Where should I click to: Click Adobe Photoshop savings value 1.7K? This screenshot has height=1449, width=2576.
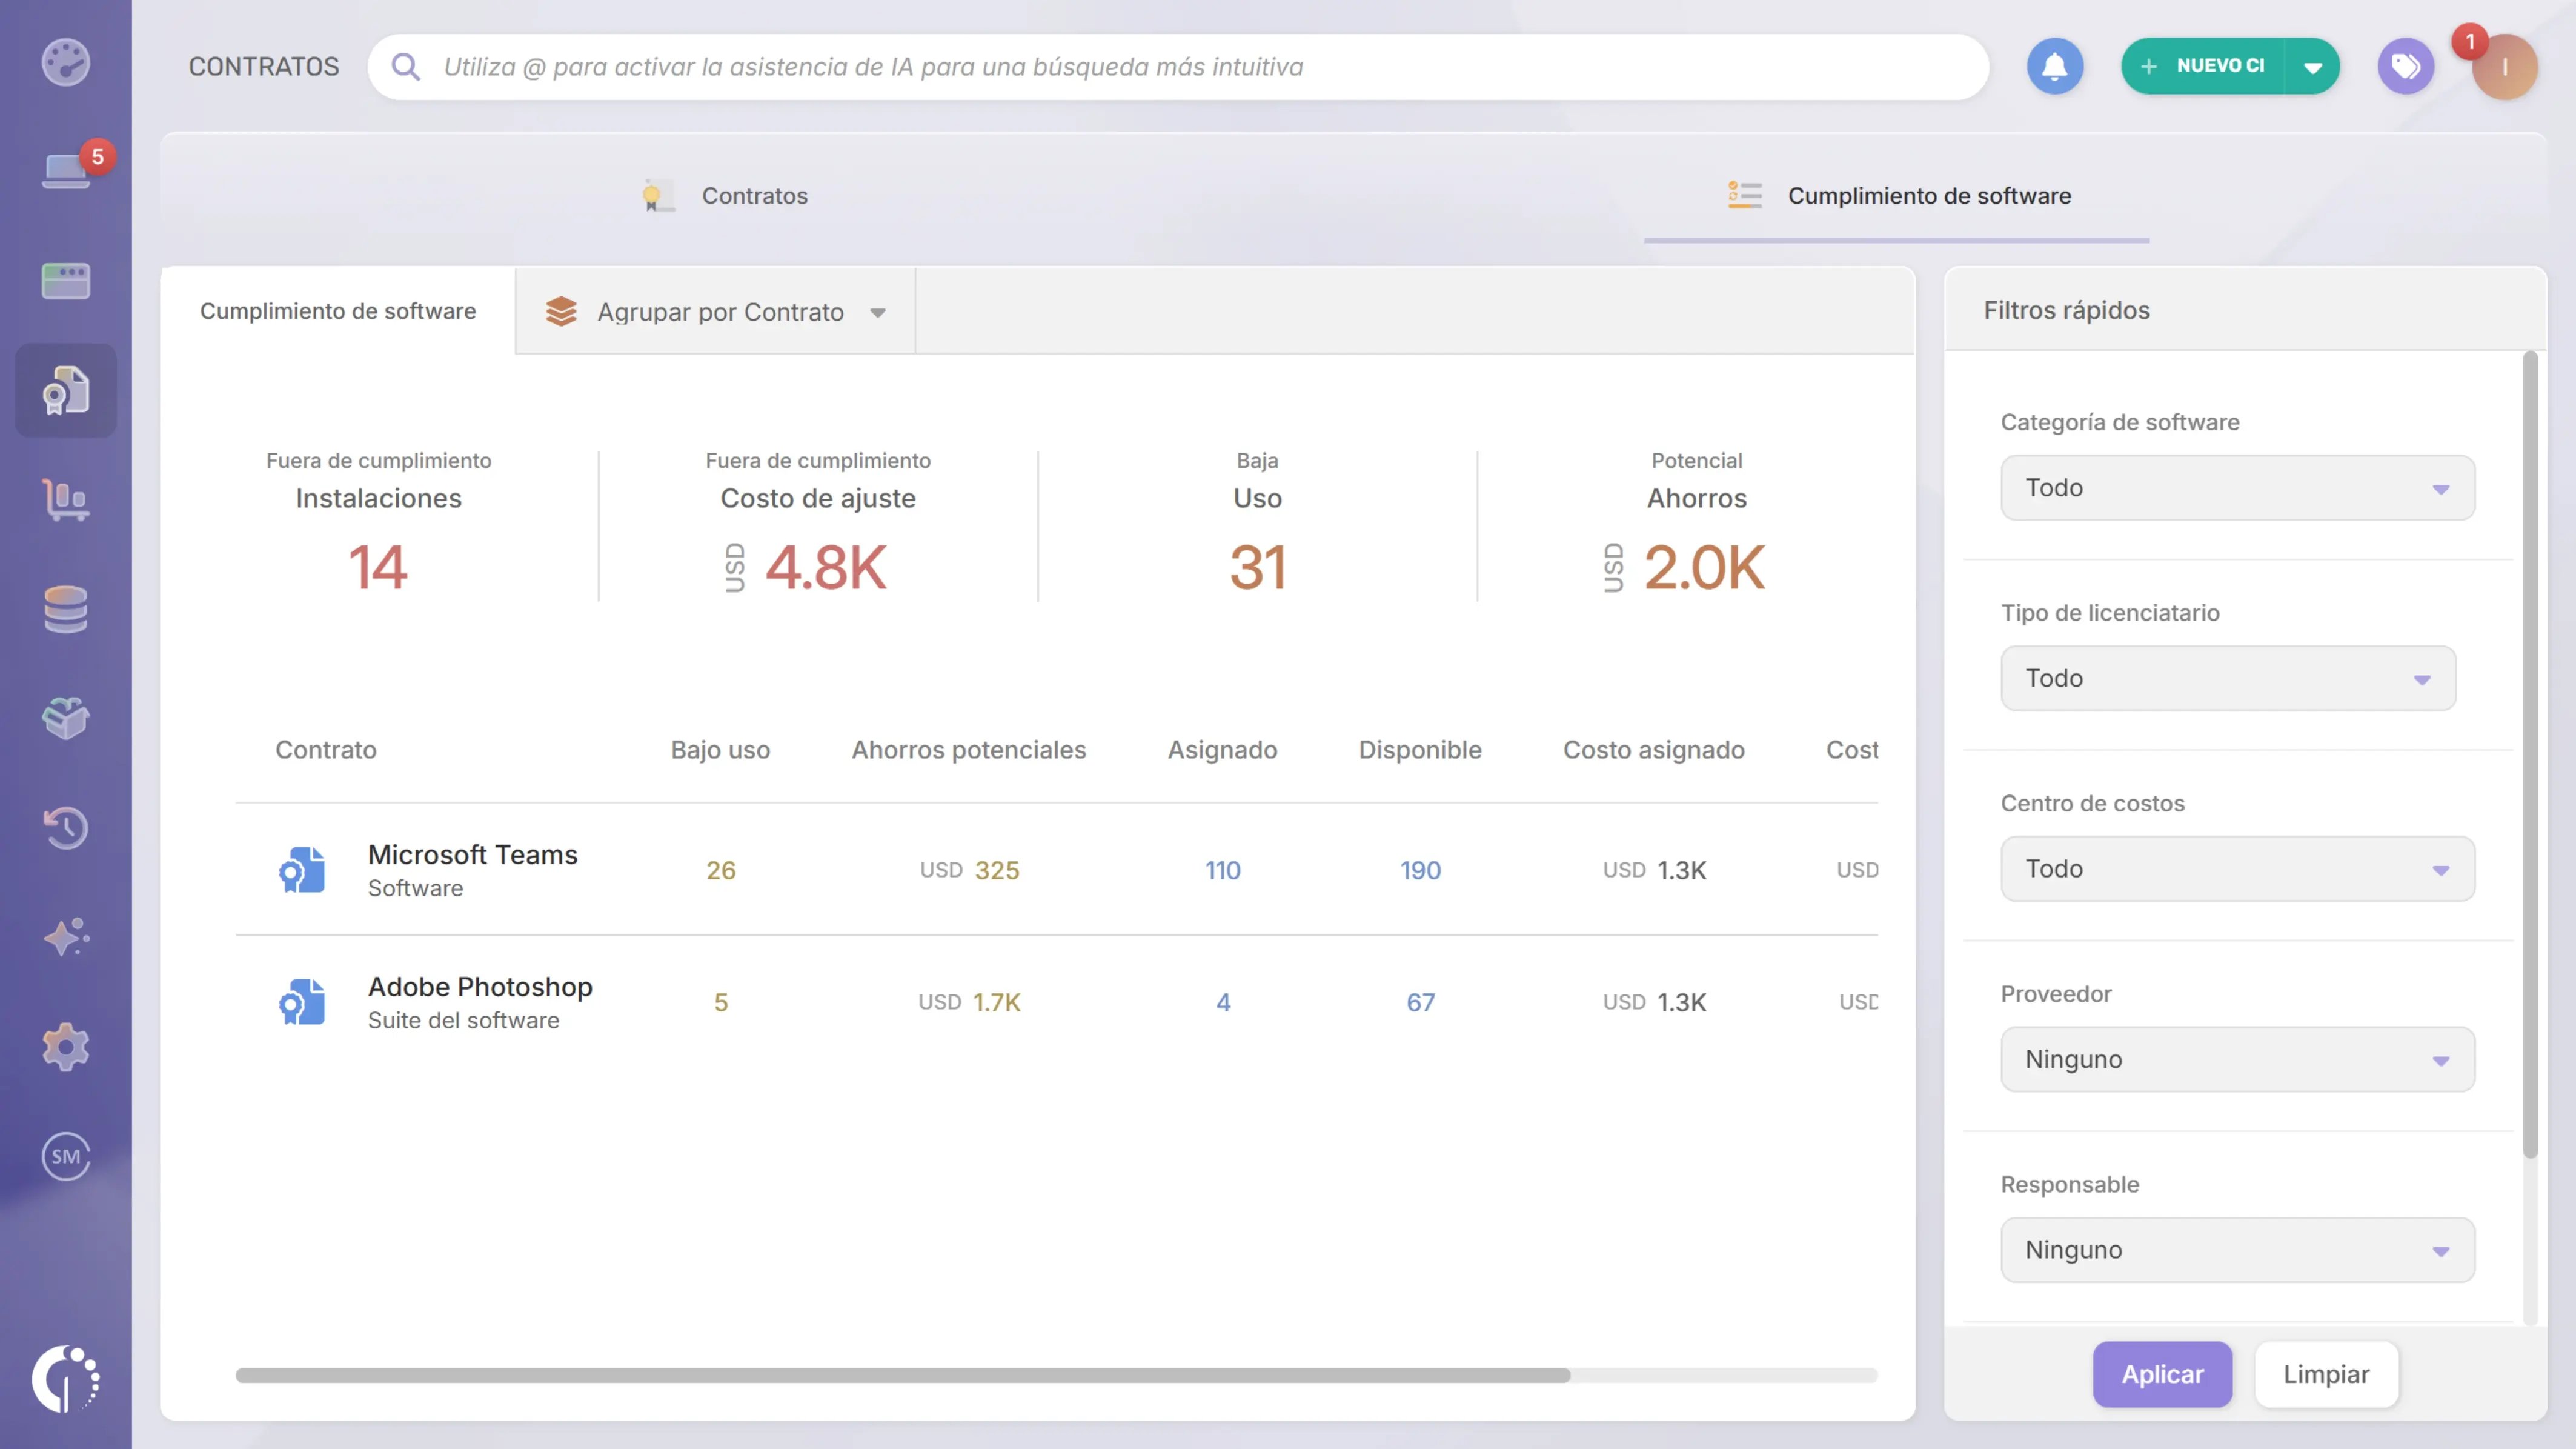tap(997, 1002)
